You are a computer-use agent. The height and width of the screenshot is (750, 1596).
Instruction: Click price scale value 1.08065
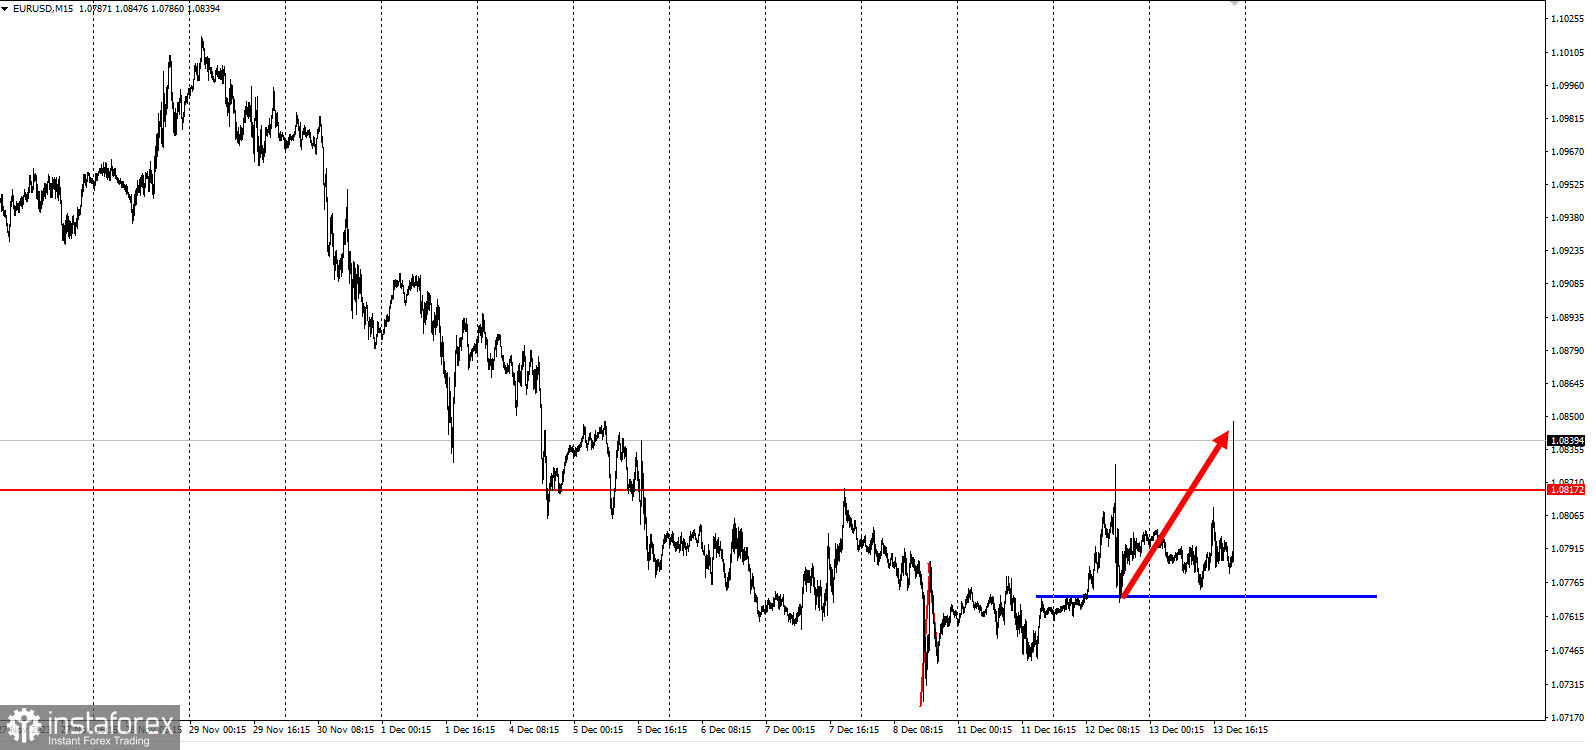click(1568, 515)
